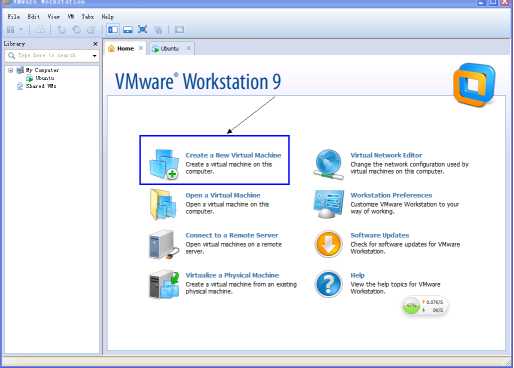Click the Software Updates download icon

point(328,244)
